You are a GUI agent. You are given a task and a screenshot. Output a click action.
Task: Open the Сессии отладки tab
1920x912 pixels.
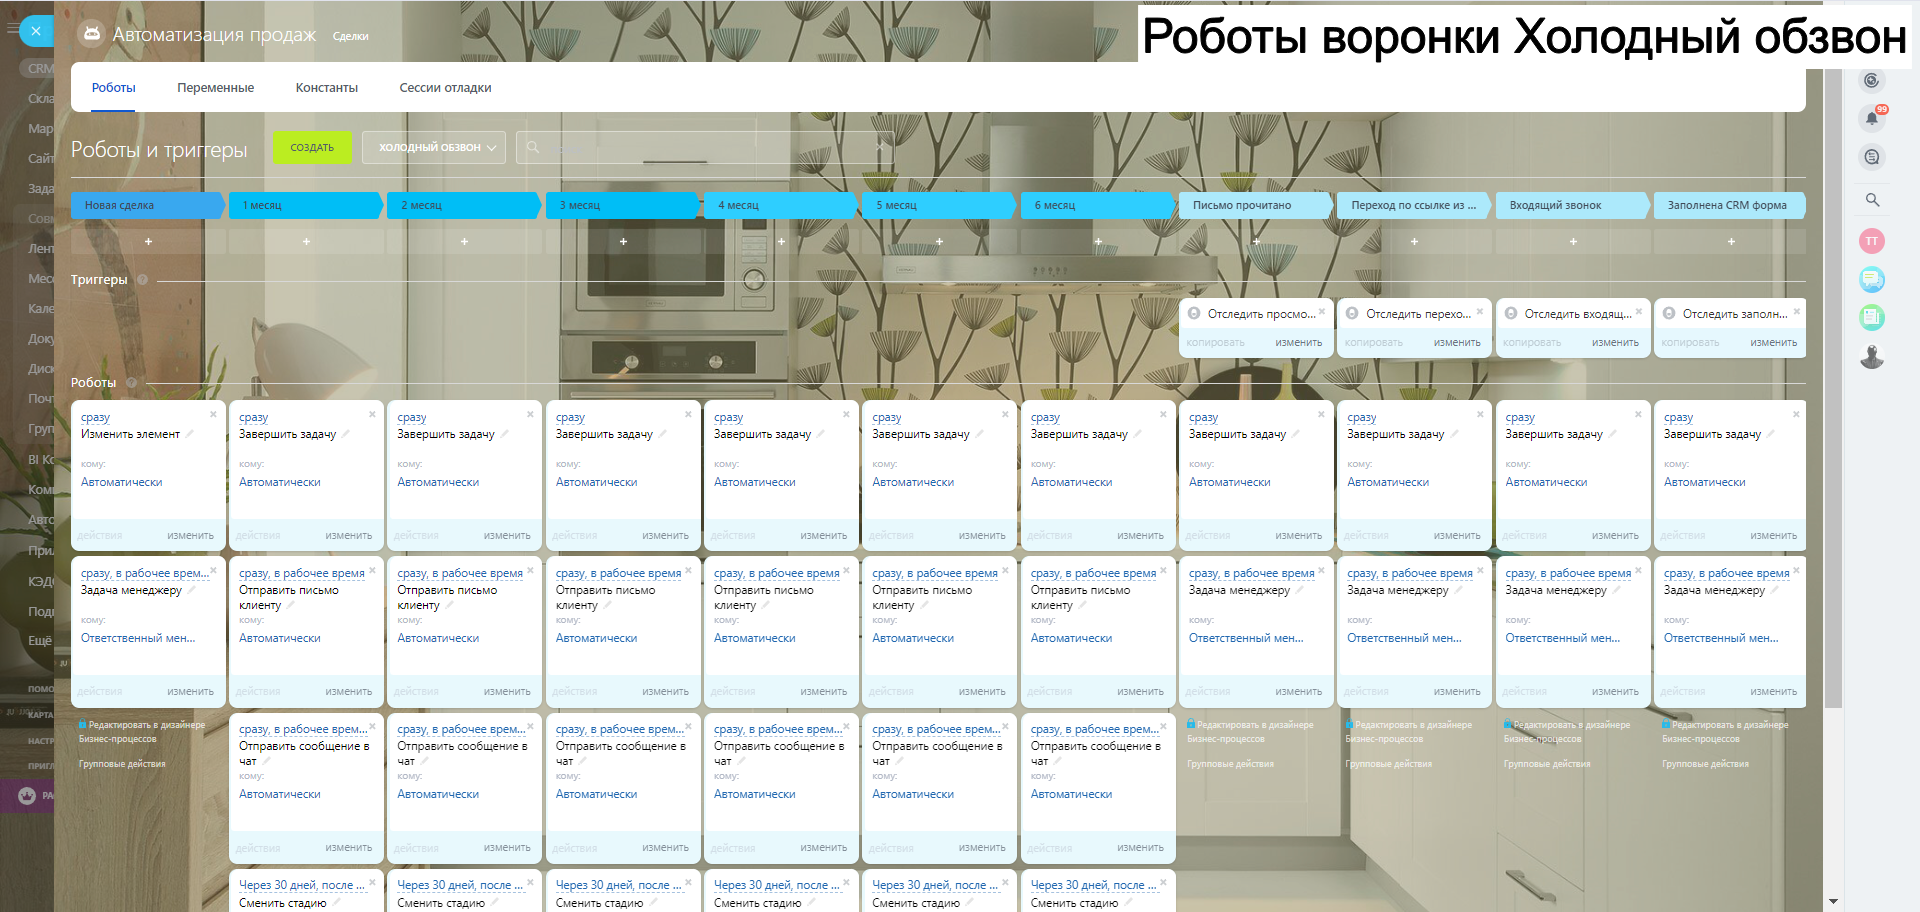[x=446, y=88]
